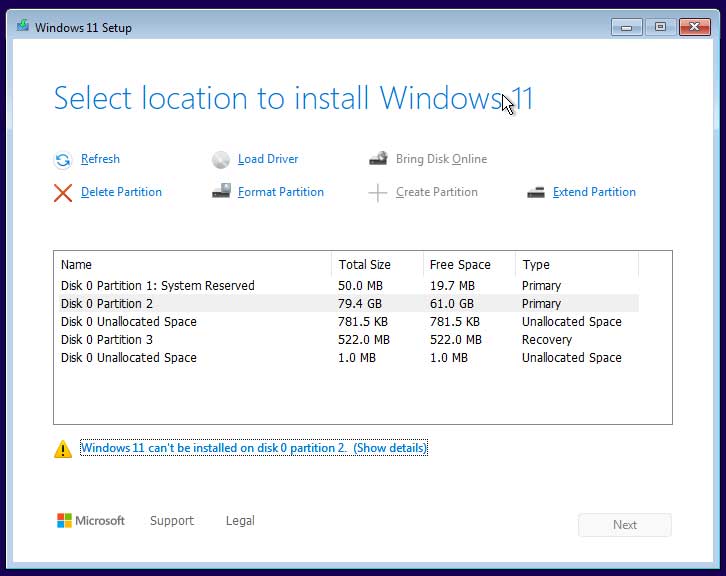Minimize the Windows 11 Setup window
The width and height of the screenshot is (726, 576).
[626, 27]
